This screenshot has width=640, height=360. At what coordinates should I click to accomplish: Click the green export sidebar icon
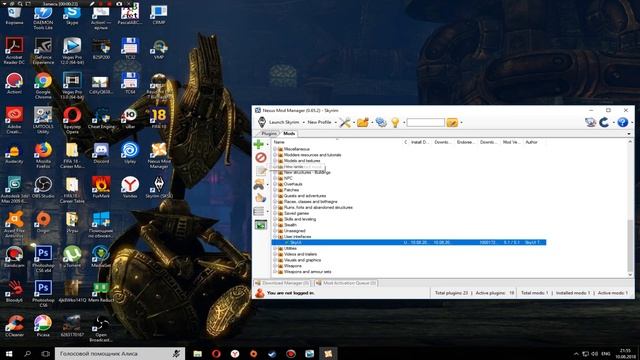coord(261,224)
